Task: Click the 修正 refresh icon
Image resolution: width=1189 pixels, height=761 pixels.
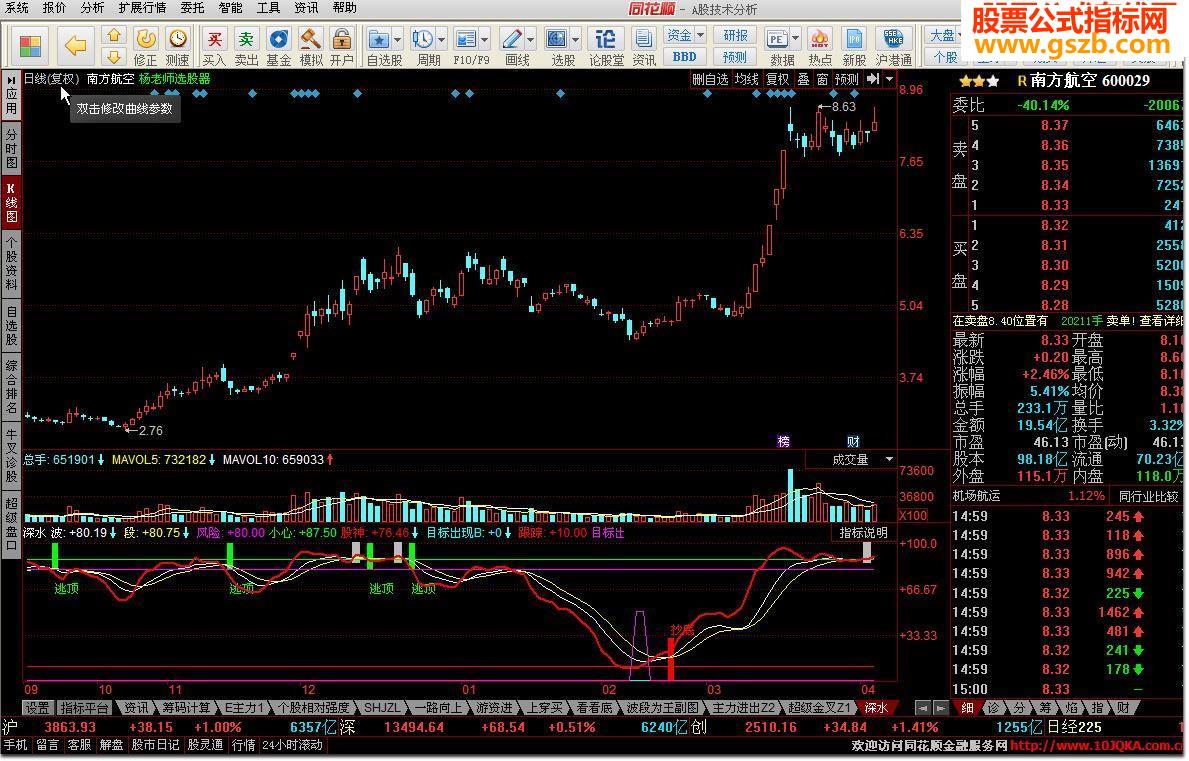Action: (146, 38)
